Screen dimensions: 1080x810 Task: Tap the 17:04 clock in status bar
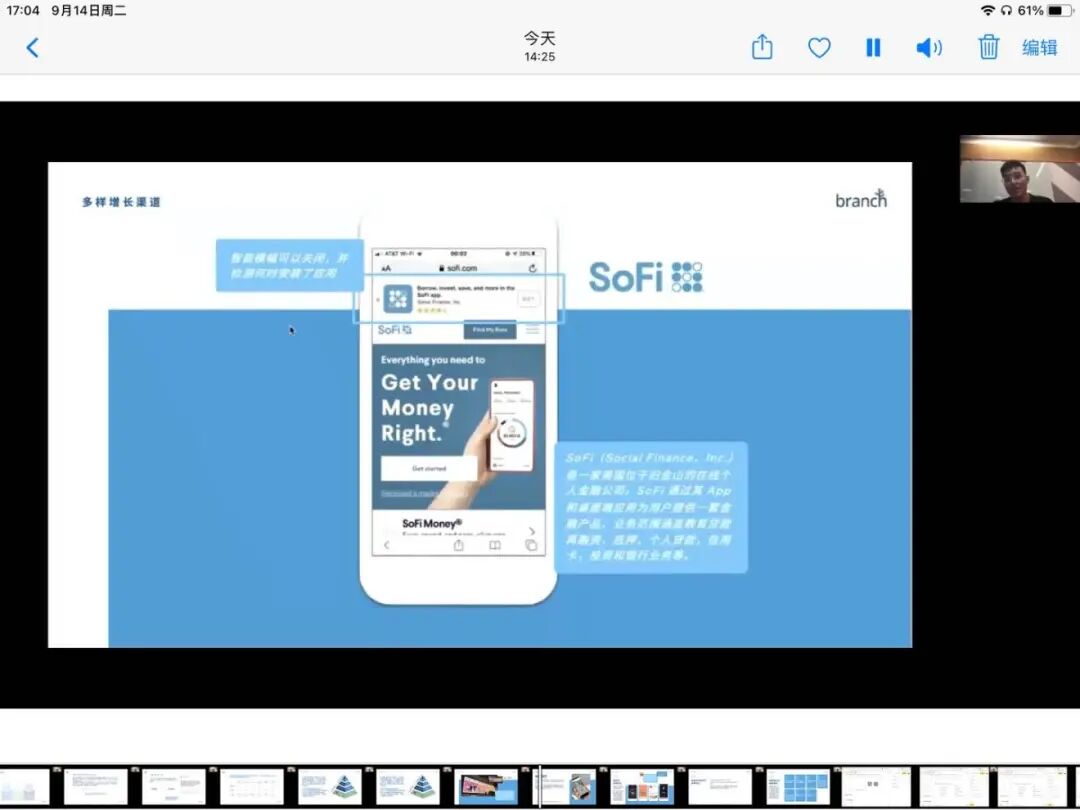pos(23,10)
